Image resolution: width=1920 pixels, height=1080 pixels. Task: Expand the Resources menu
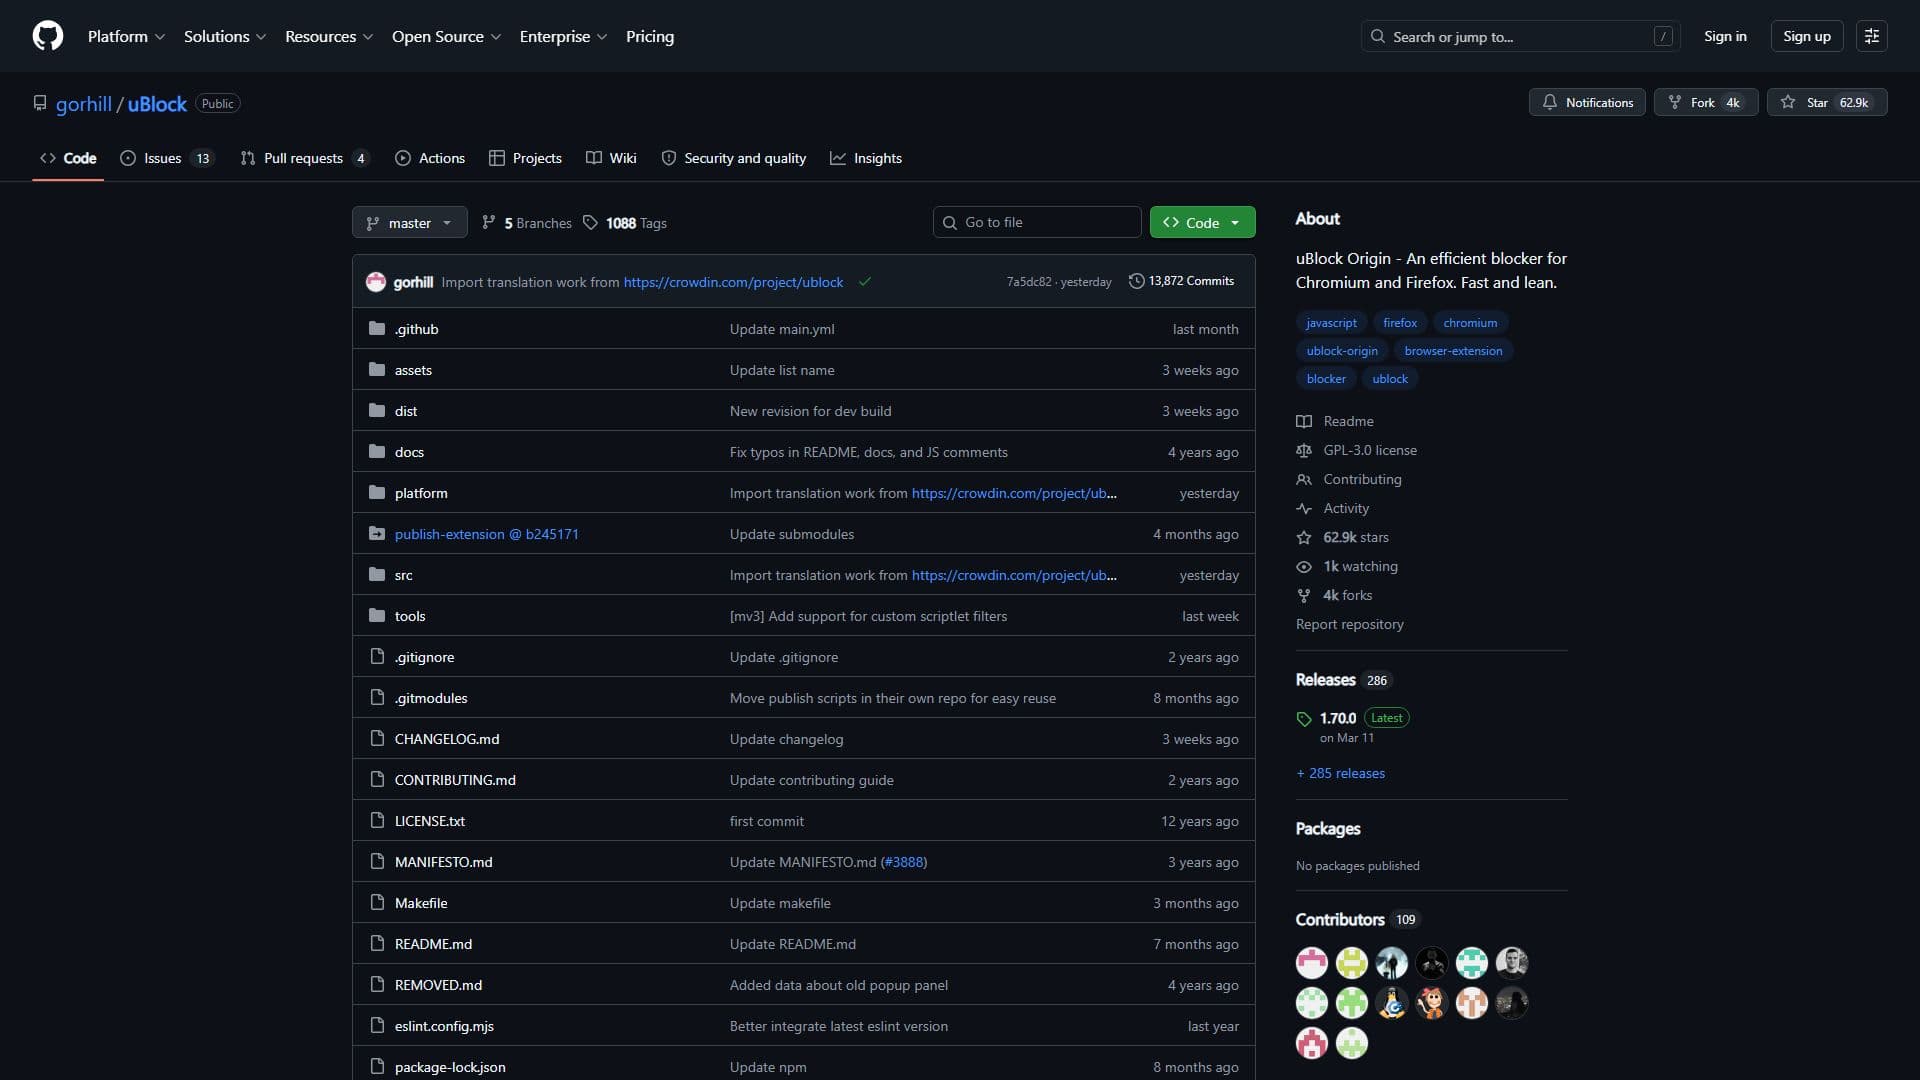pos(329,36)
